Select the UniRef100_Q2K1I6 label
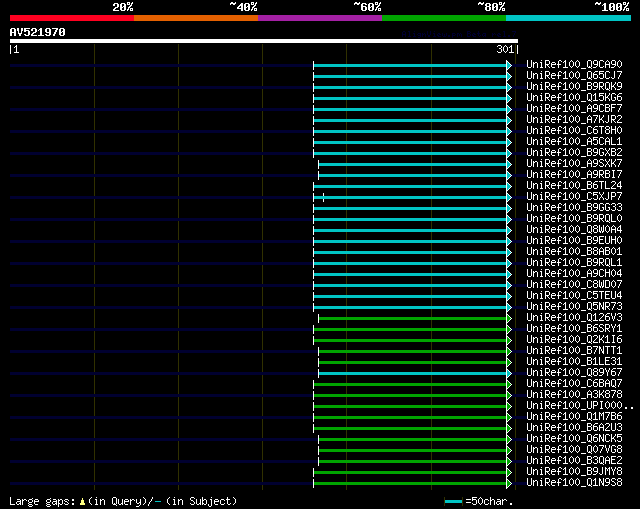 (574, 340)
